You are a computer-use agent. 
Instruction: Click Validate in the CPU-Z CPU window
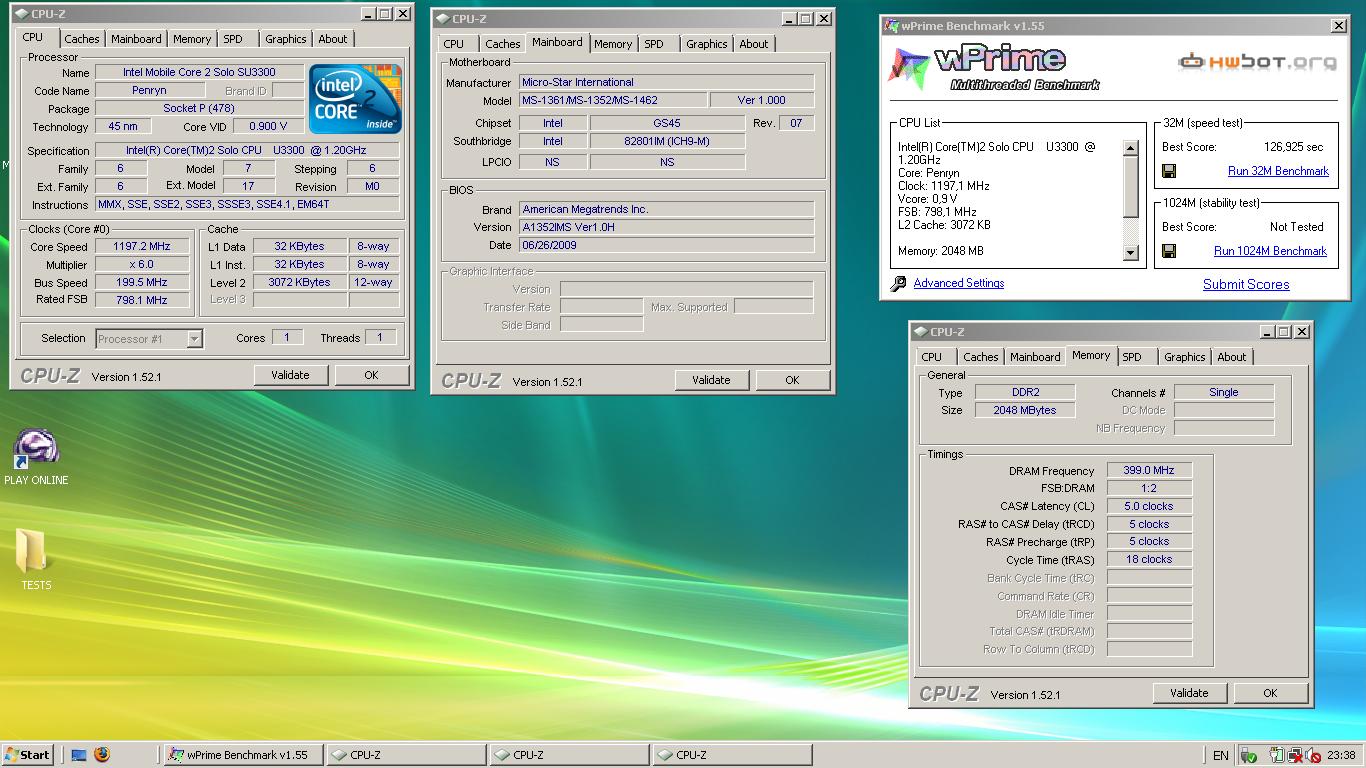pos(290,375)
